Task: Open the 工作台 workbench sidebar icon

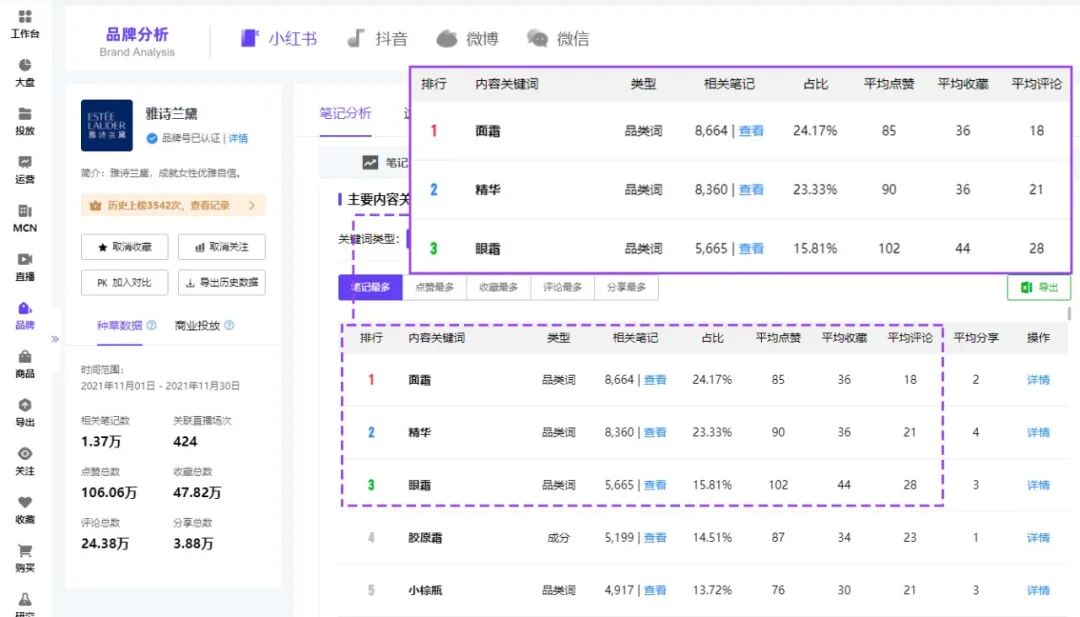Action: pos(25,23)
